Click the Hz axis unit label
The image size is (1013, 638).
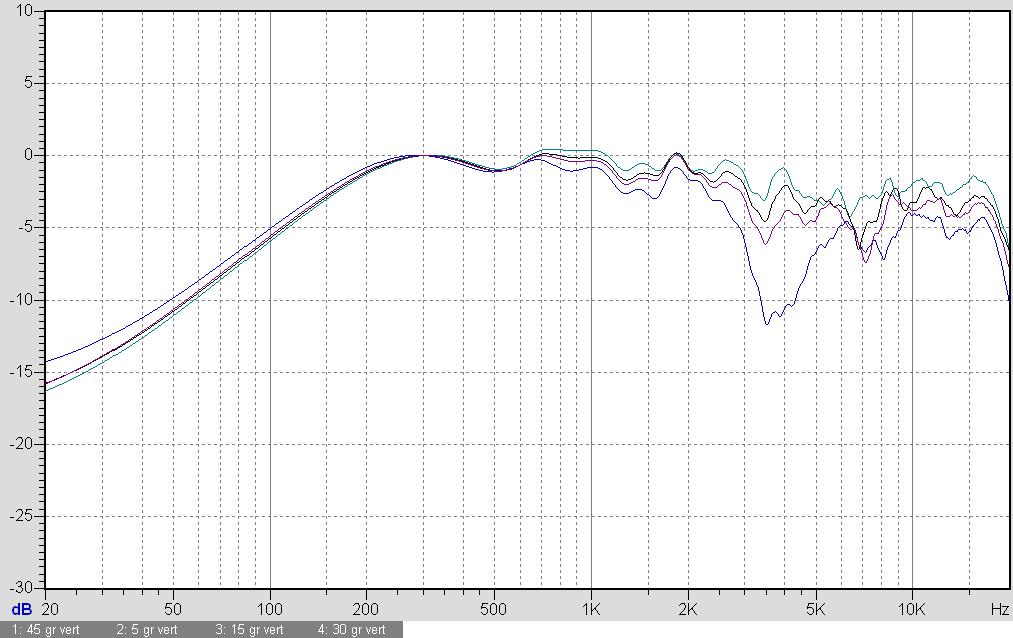[999, 609]
